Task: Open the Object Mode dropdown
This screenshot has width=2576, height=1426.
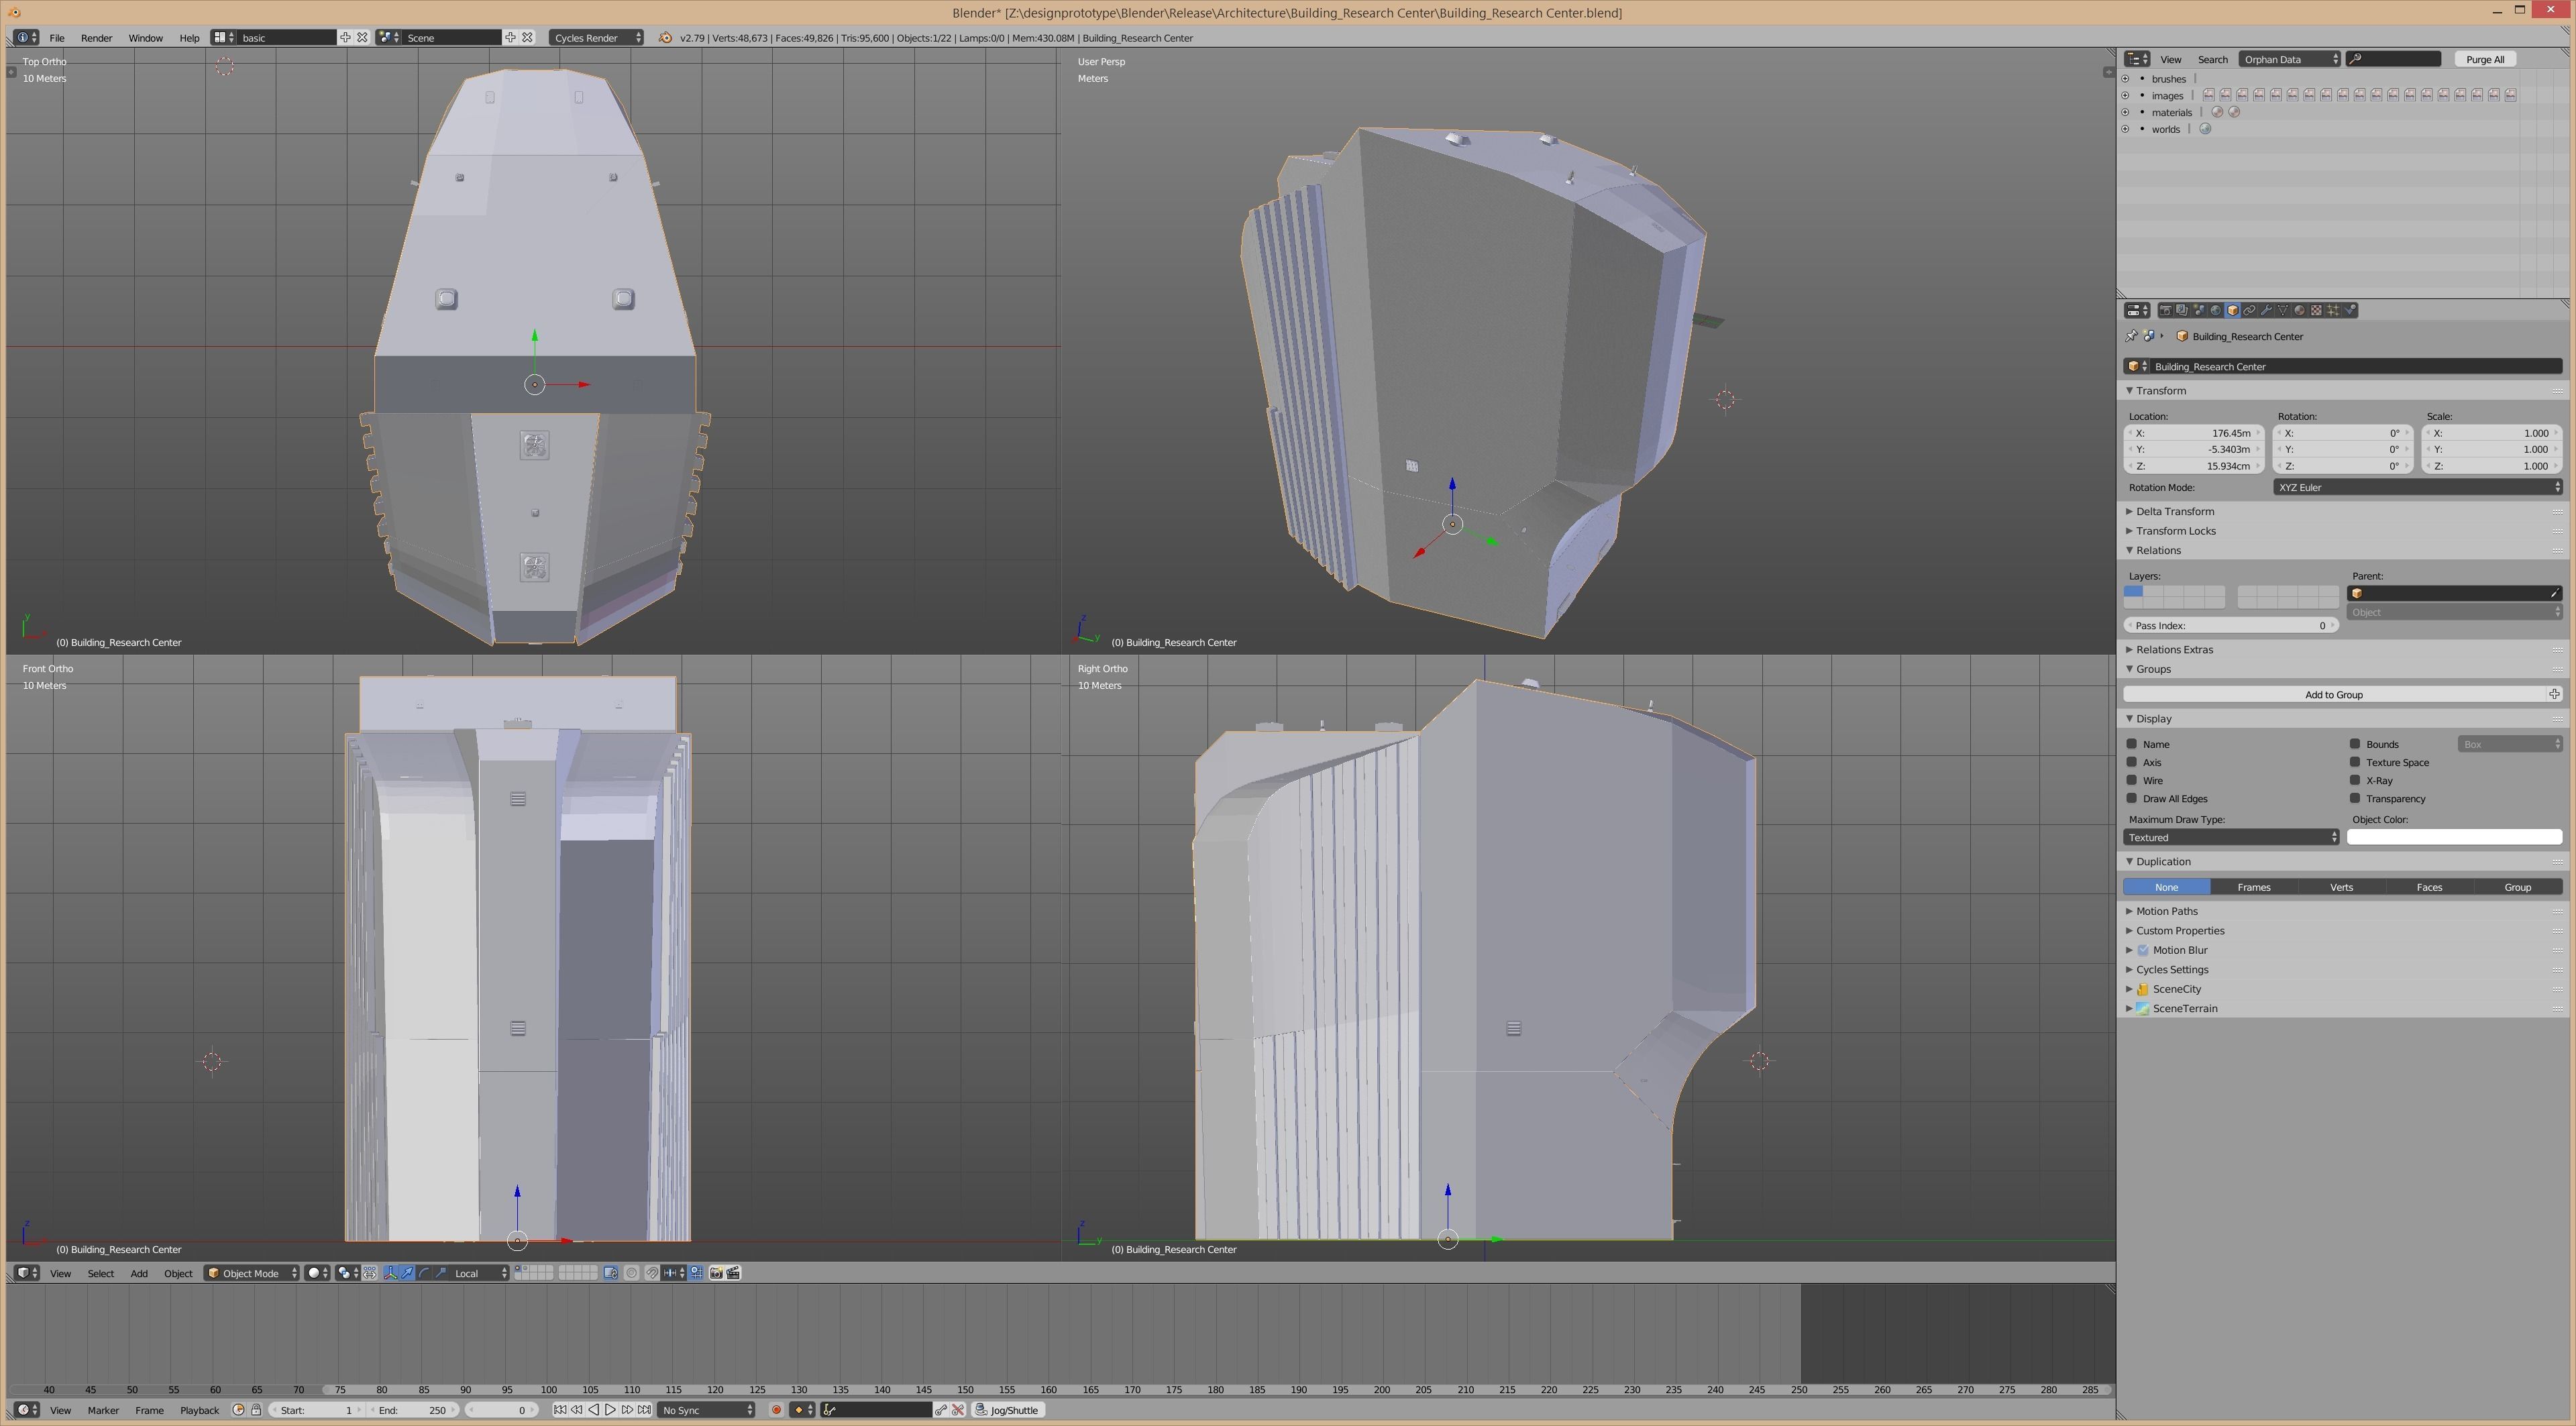Action: pyautogui.click(x=252, y=1273)
